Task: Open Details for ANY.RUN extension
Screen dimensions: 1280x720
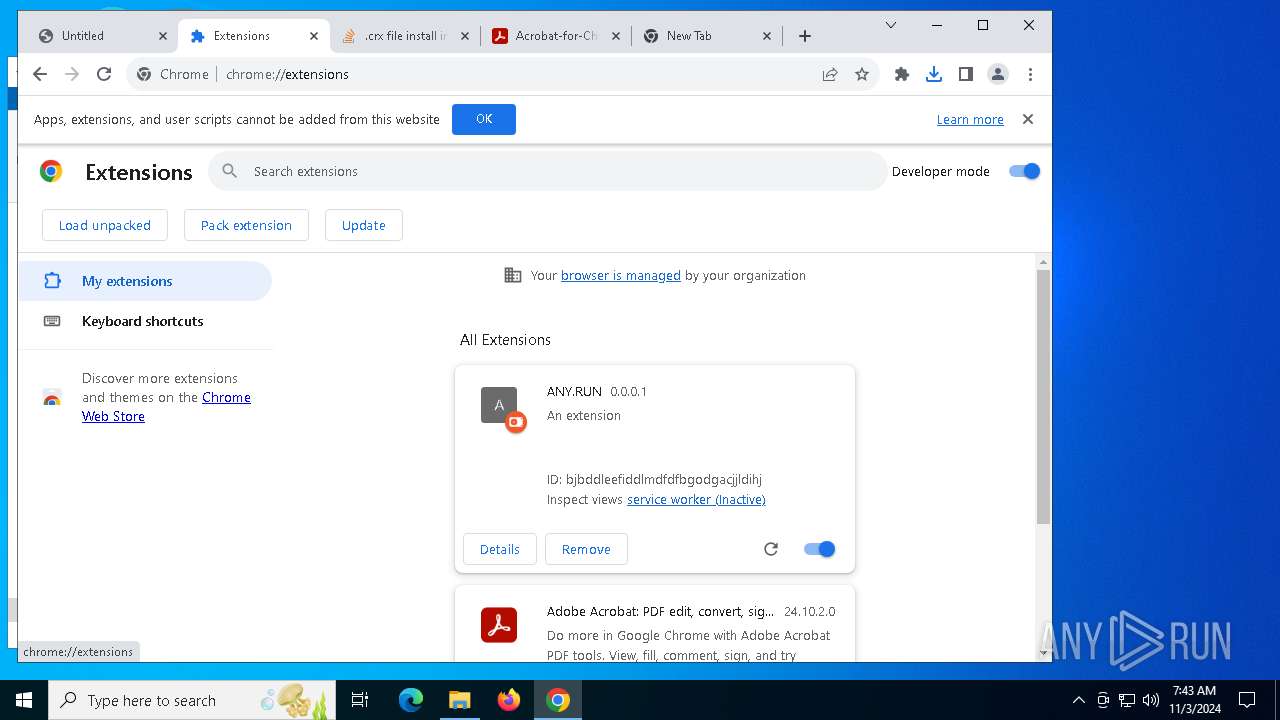Action: [x=500, y=549]
